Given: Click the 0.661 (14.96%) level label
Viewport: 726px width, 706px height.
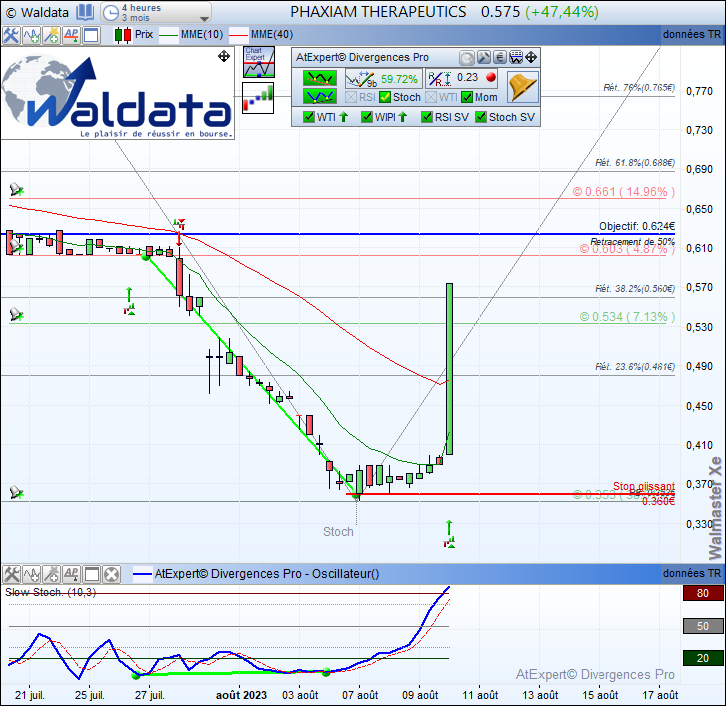Looking at the screenshot, I should (624, 192).
